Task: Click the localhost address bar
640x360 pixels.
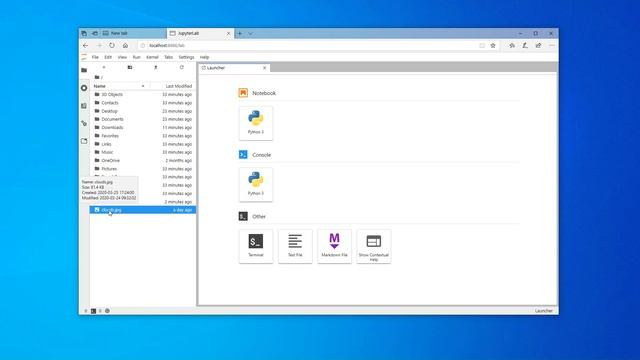Action: 312,46
